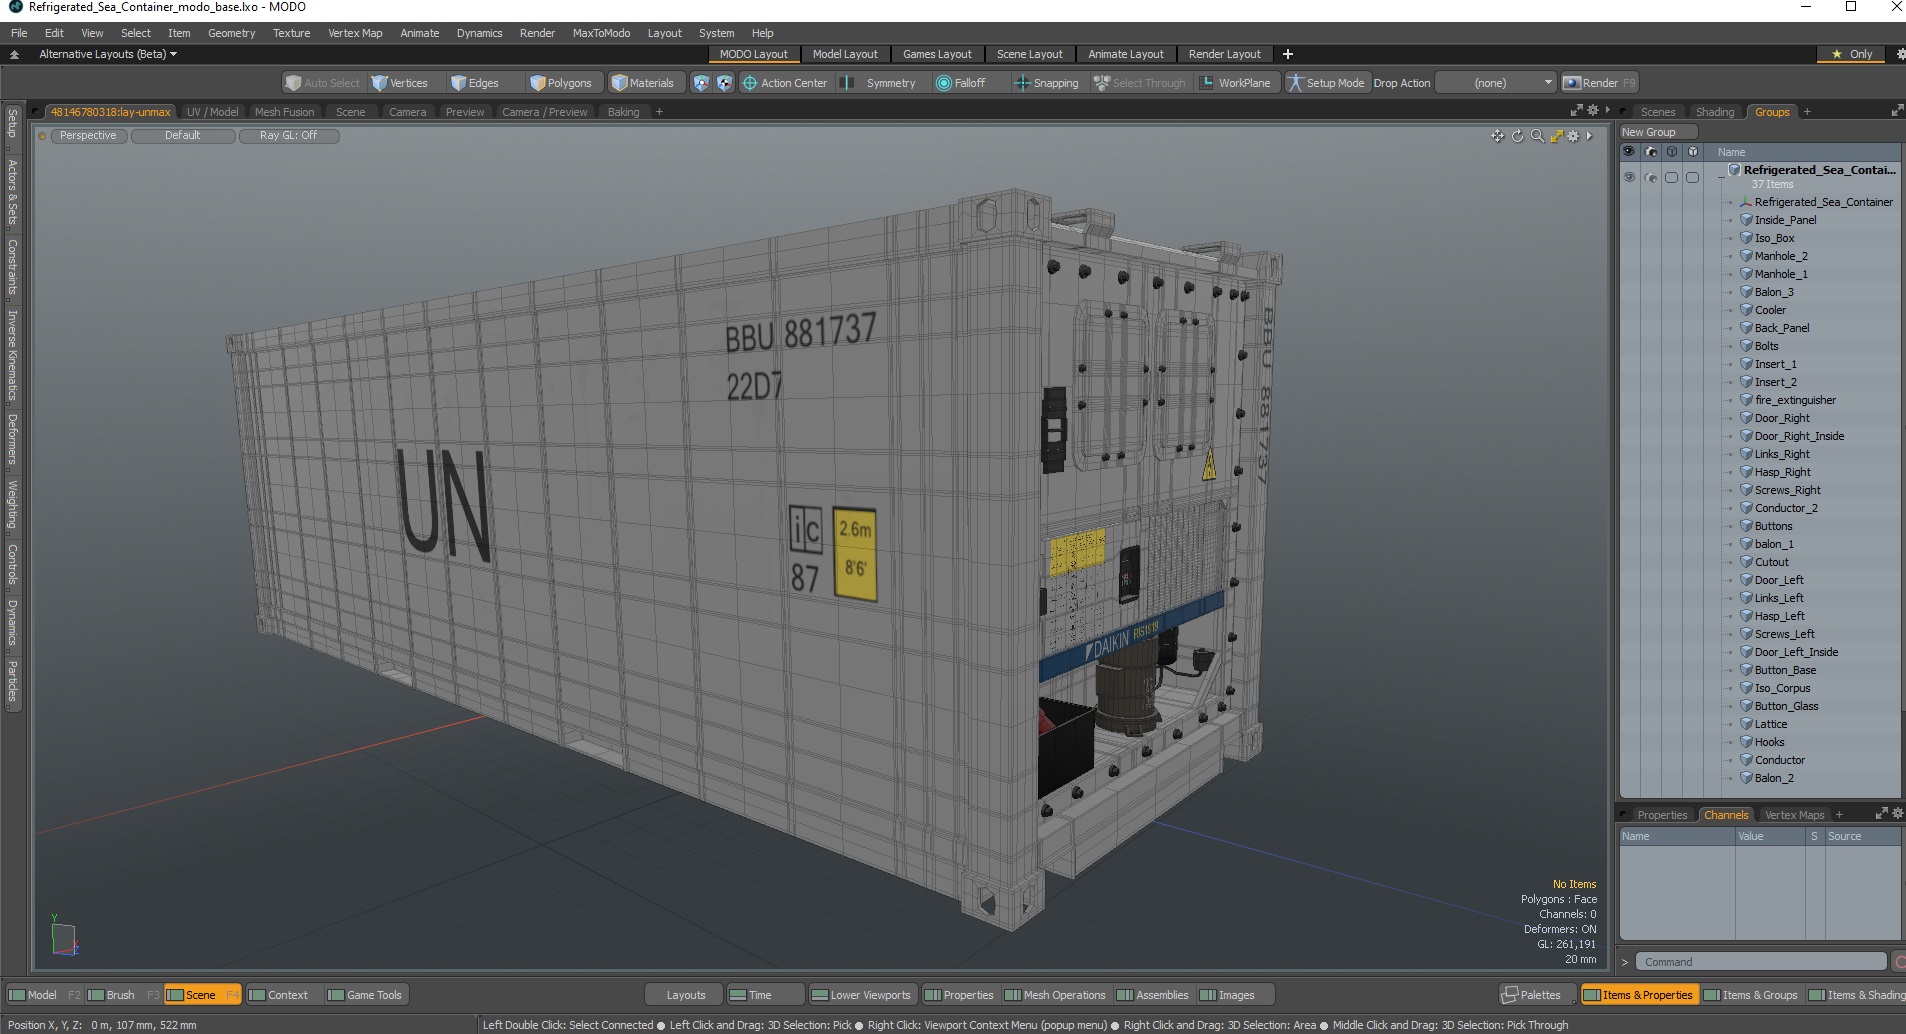Click visibility eye column header in Groups
The height and width of the screenshot is (1034, 1906).
tap(1629, 152)
